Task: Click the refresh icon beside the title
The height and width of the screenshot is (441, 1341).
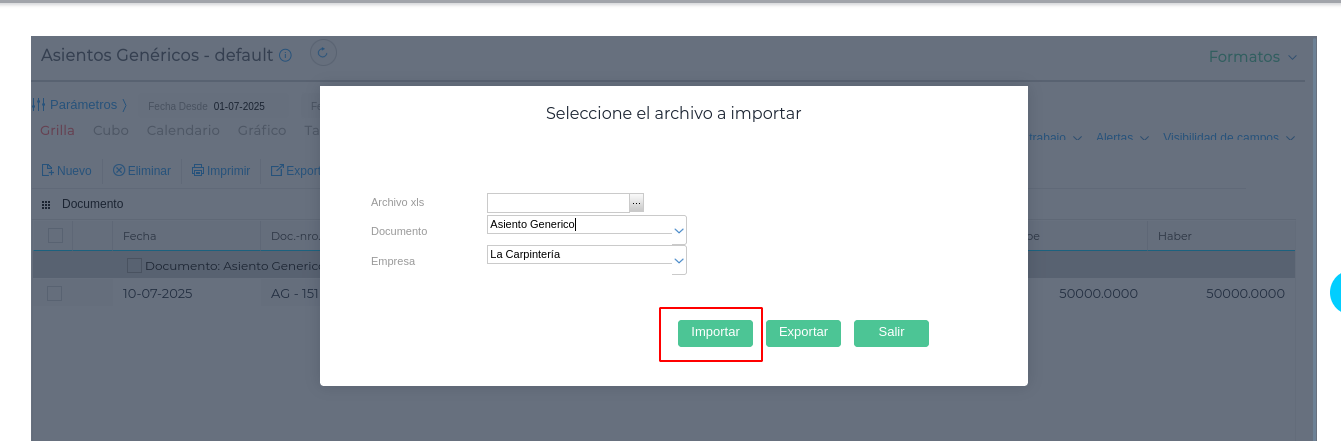Action: pos(323,53)
